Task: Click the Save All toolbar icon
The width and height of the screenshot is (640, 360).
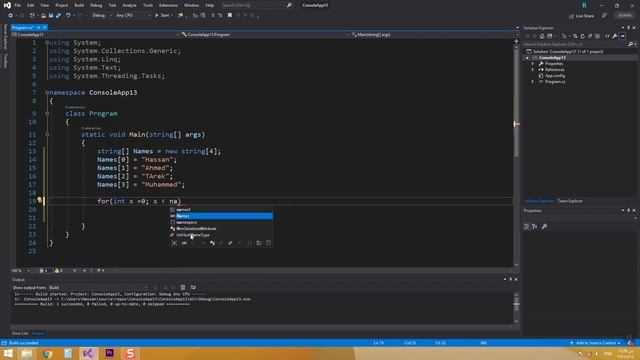Action: click(x=58, y=16)
